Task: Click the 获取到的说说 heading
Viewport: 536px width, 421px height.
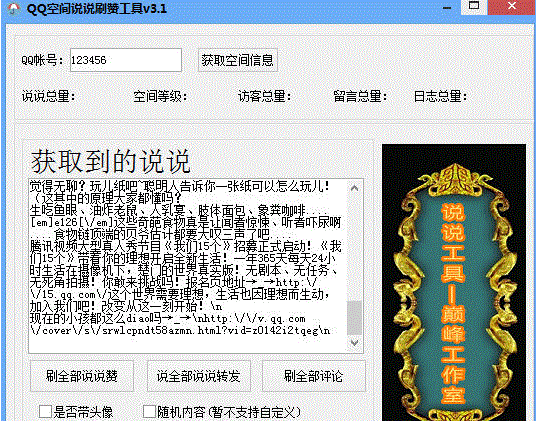Action: (110, 161)
